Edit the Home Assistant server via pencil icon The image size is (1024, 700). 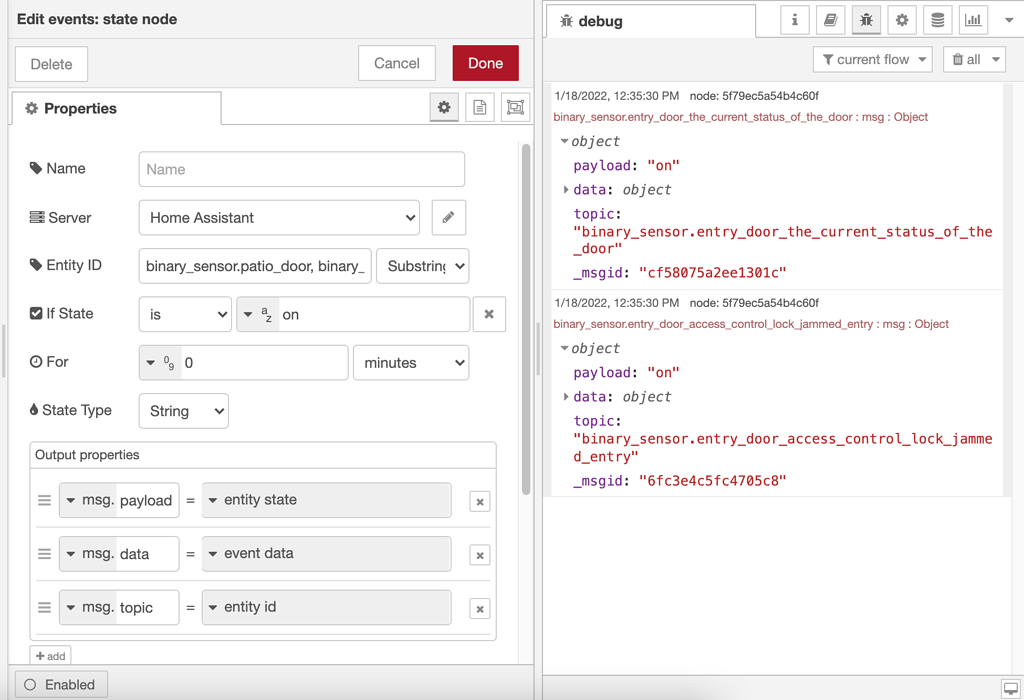point(448,217)
